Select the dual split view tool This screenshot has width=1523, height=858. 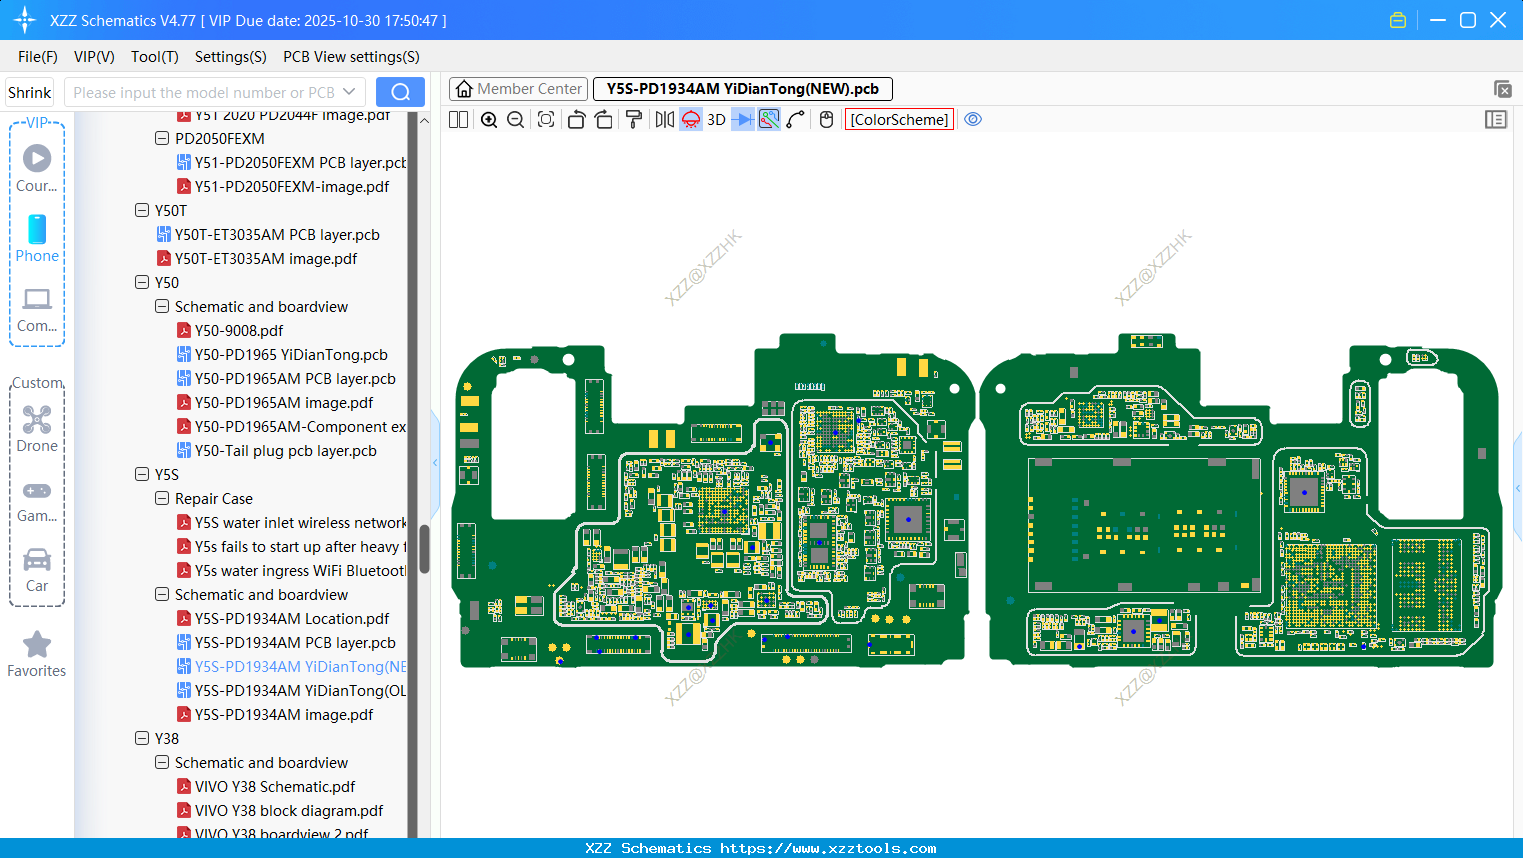click(x=457, y=119)
